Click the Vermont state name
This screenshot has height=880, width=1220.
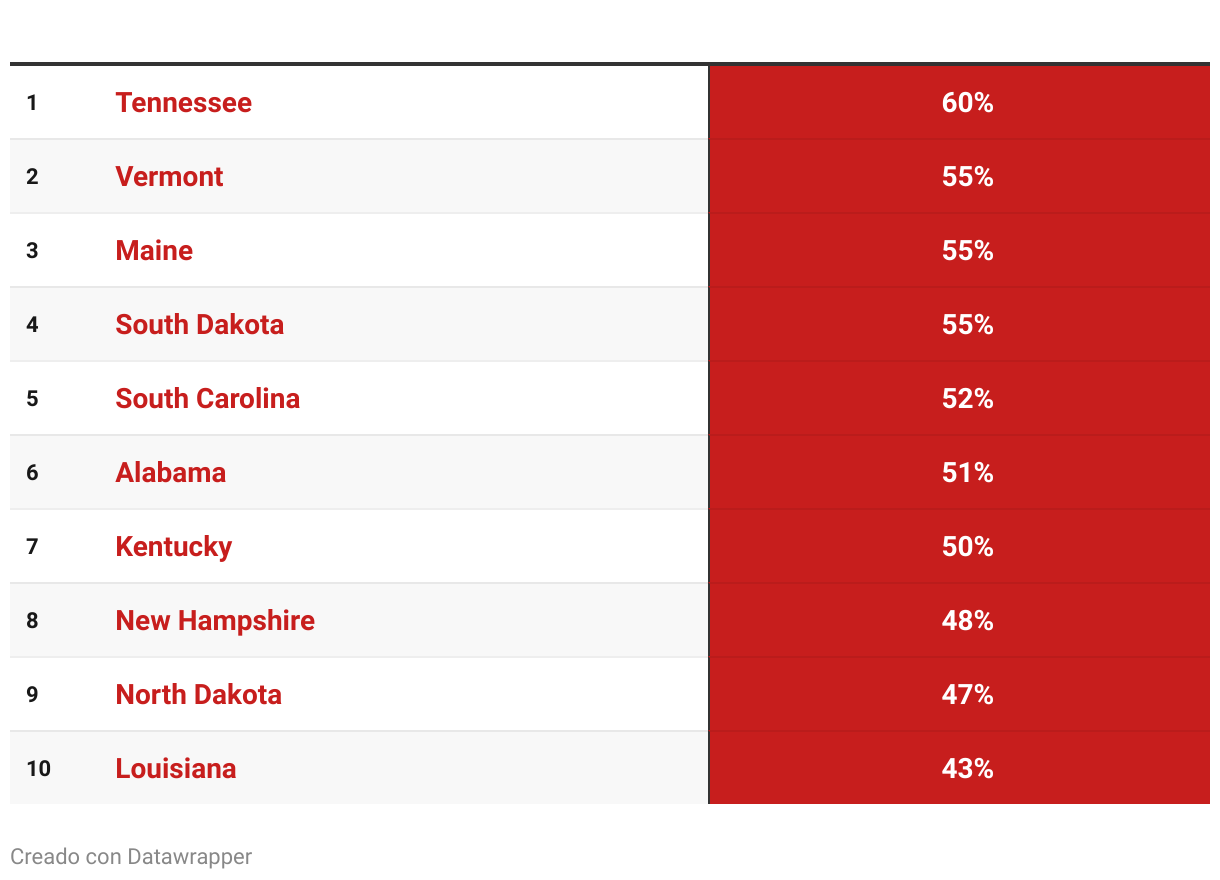click(169, 177)
